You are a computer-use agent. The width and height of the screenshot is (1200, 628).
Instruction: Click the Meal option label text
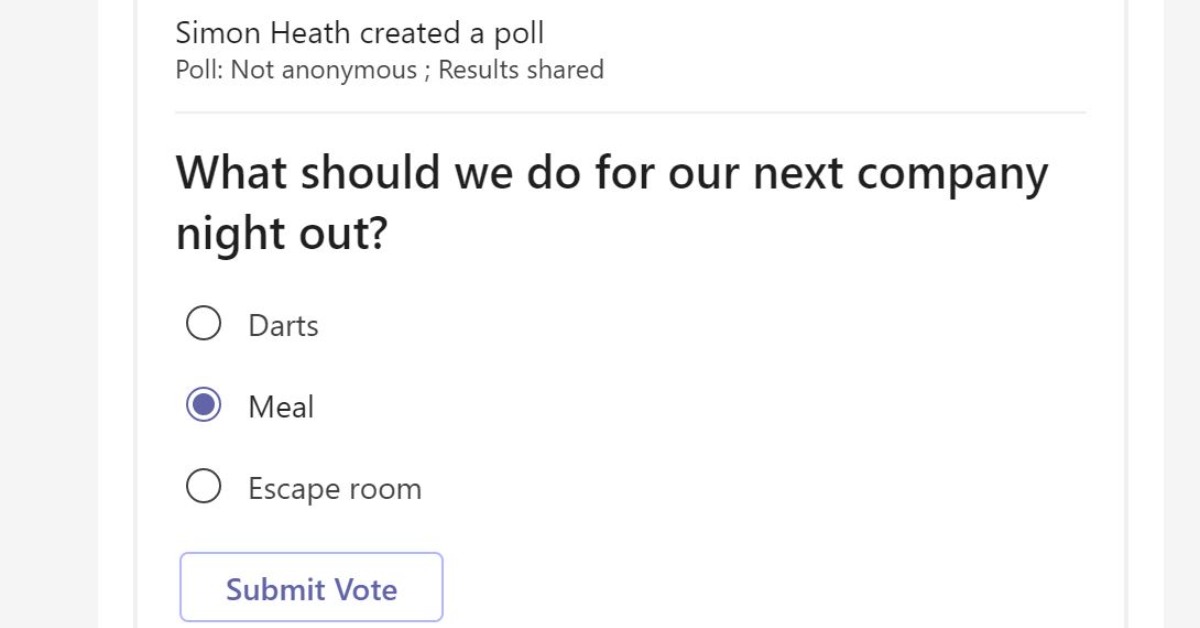[281, 406]
